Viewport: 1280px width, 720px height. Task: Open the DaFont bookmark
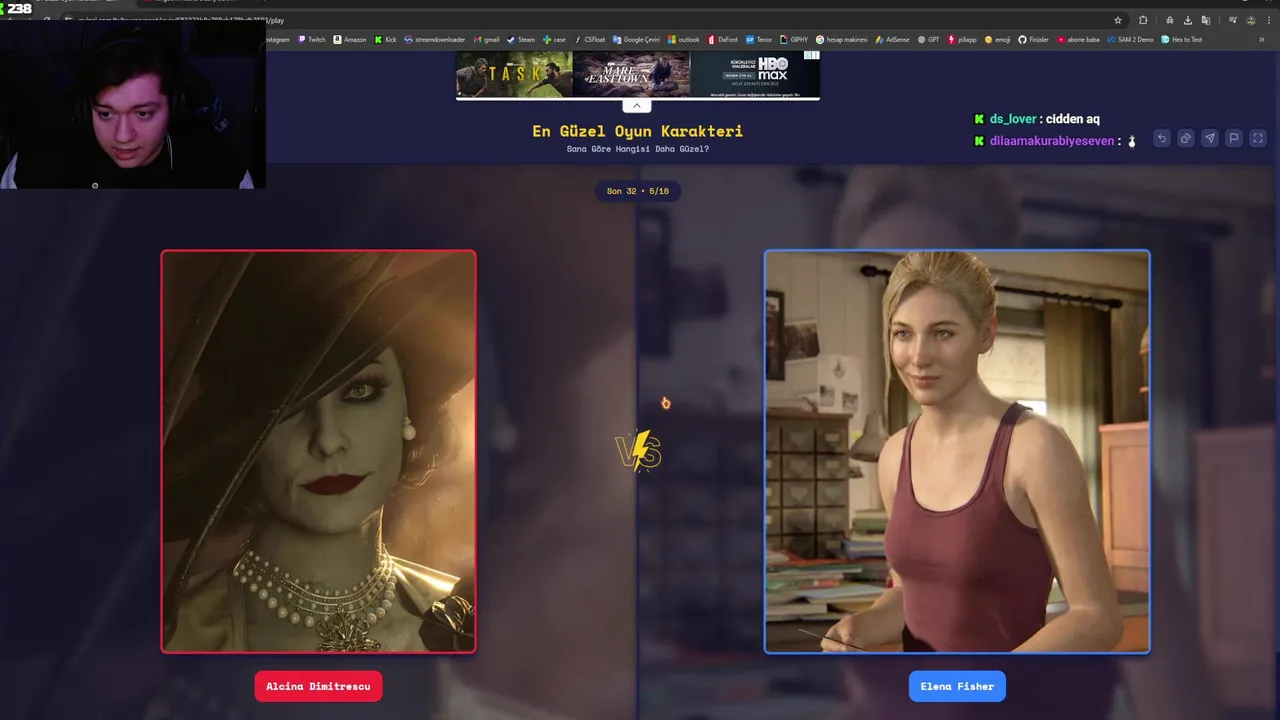click(723, 40)
